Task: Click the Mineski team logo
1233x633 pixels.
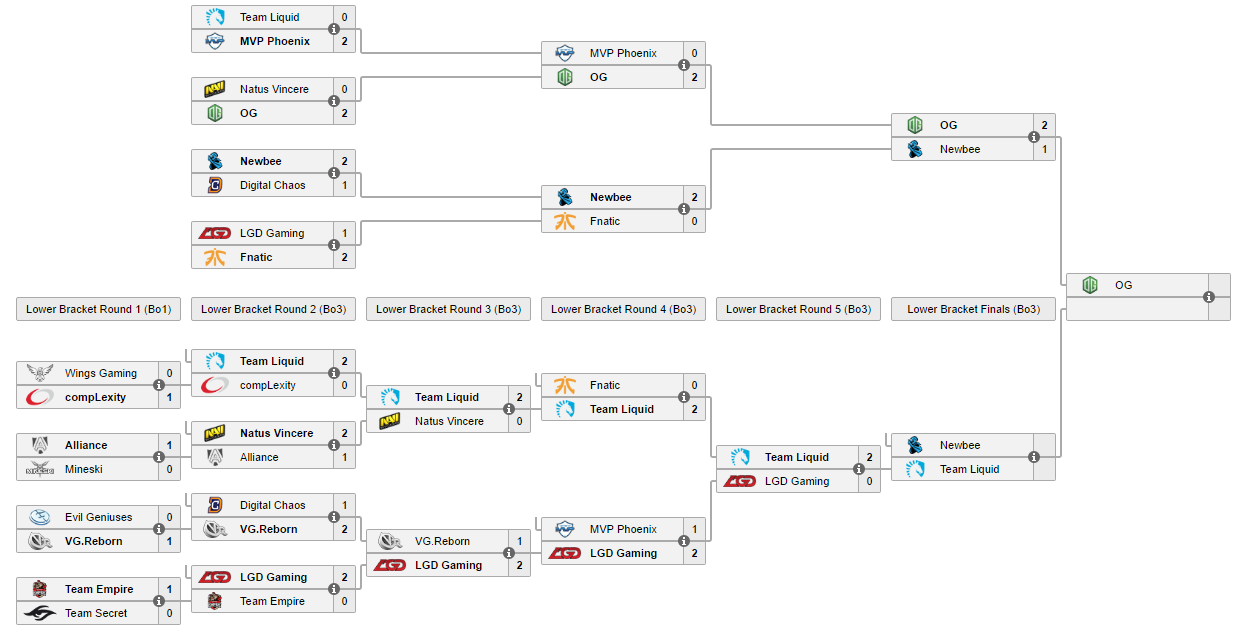Action: click(40, 469)
